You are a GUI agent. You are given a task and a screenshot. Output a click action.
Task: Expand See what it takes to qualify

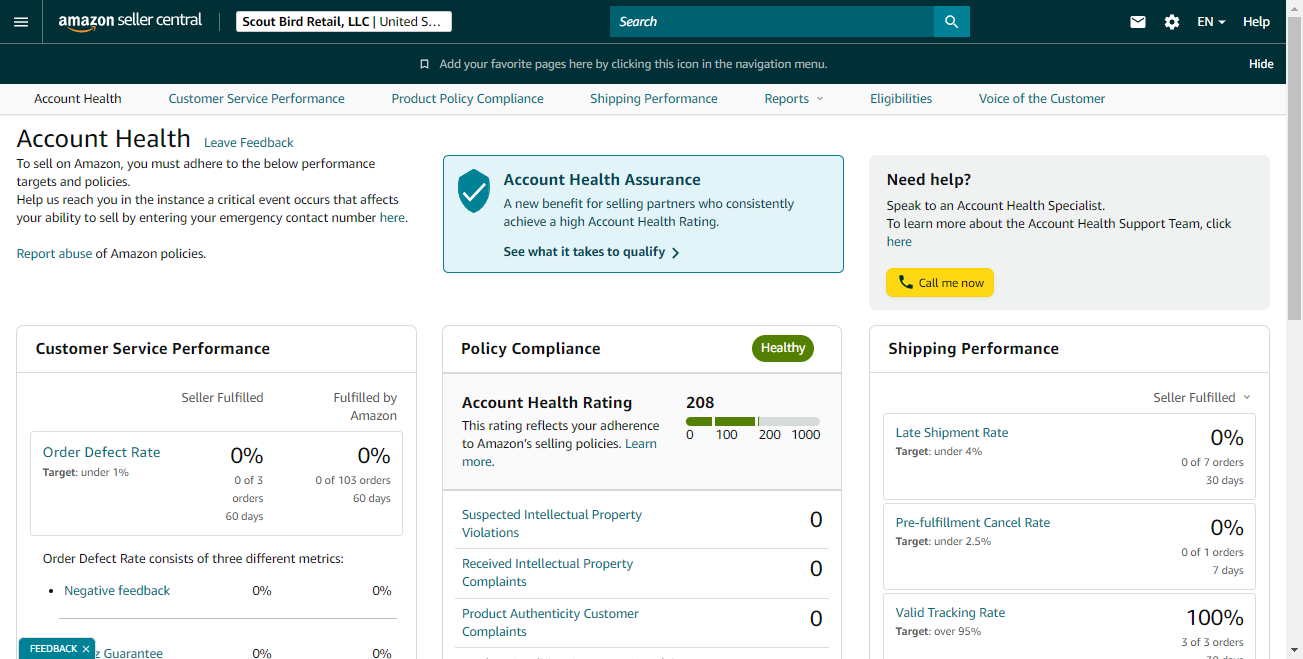click(x=591, y=252)
